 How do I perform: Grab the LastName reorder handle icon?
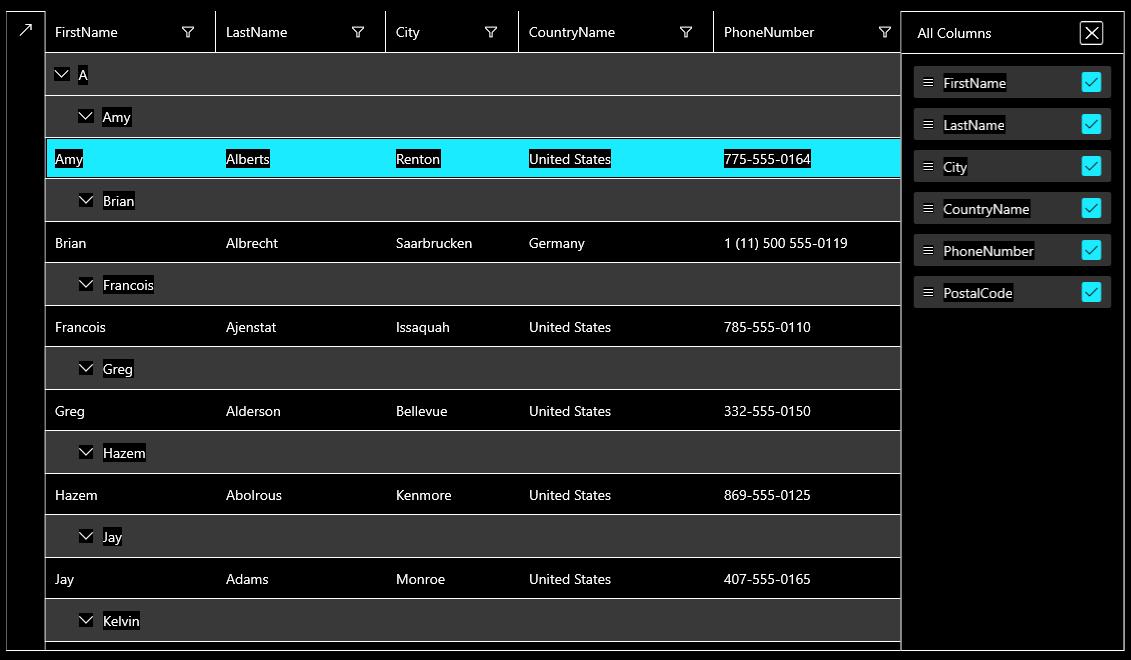click(928, 125)
